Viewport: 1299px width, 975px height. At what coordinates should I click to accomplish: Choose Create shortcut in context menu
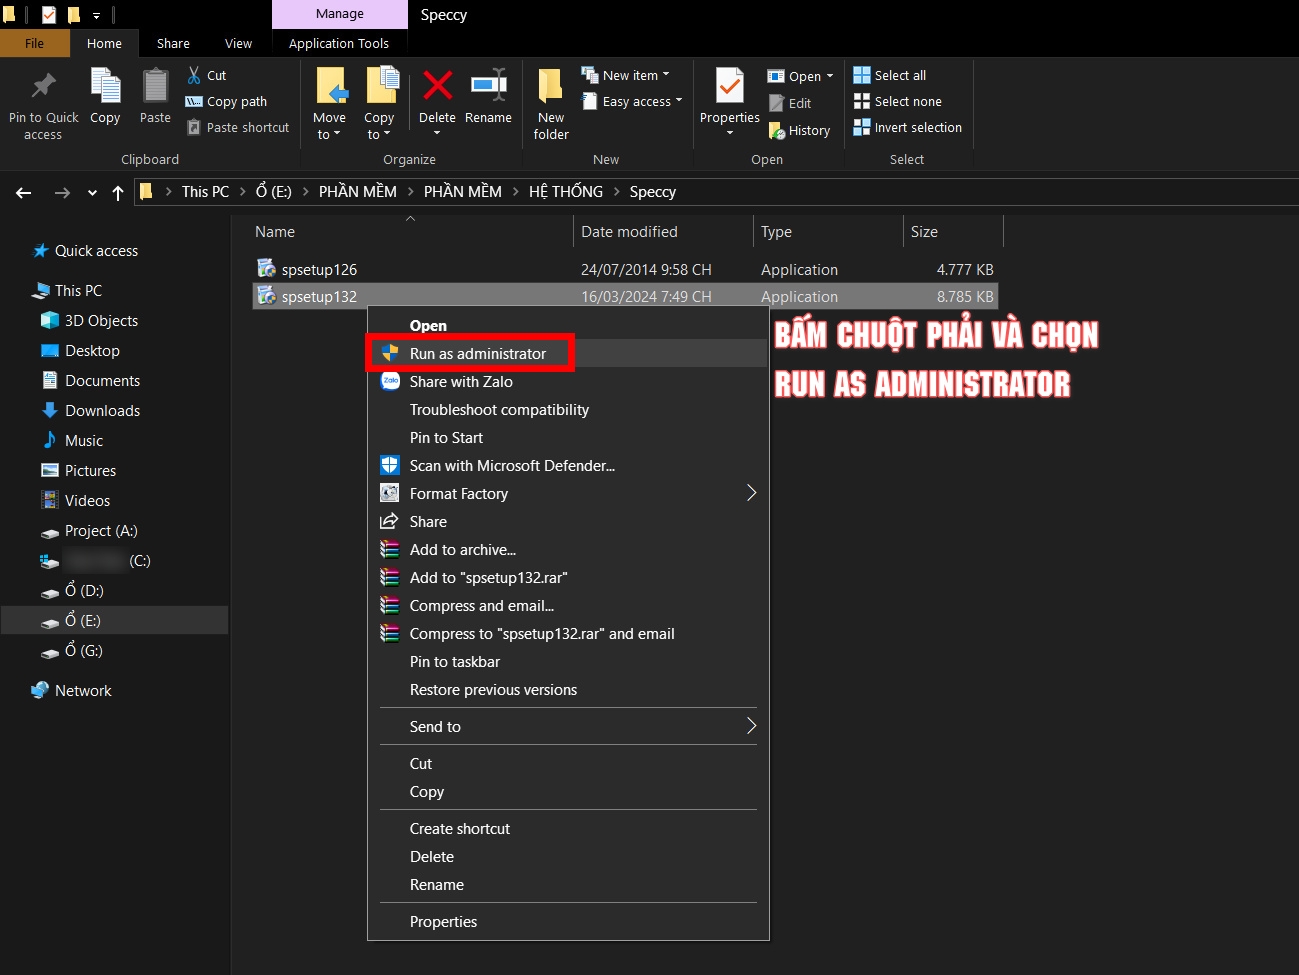coord(568,828)
